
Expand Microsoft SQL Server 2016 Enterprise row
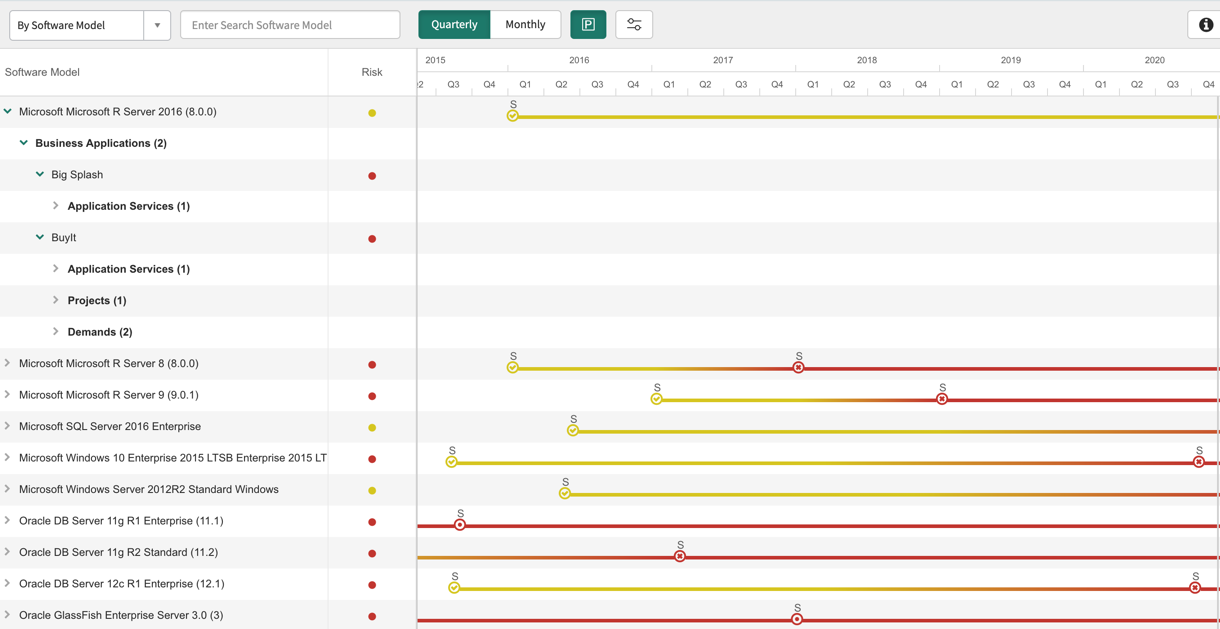(x=8, y=426)
